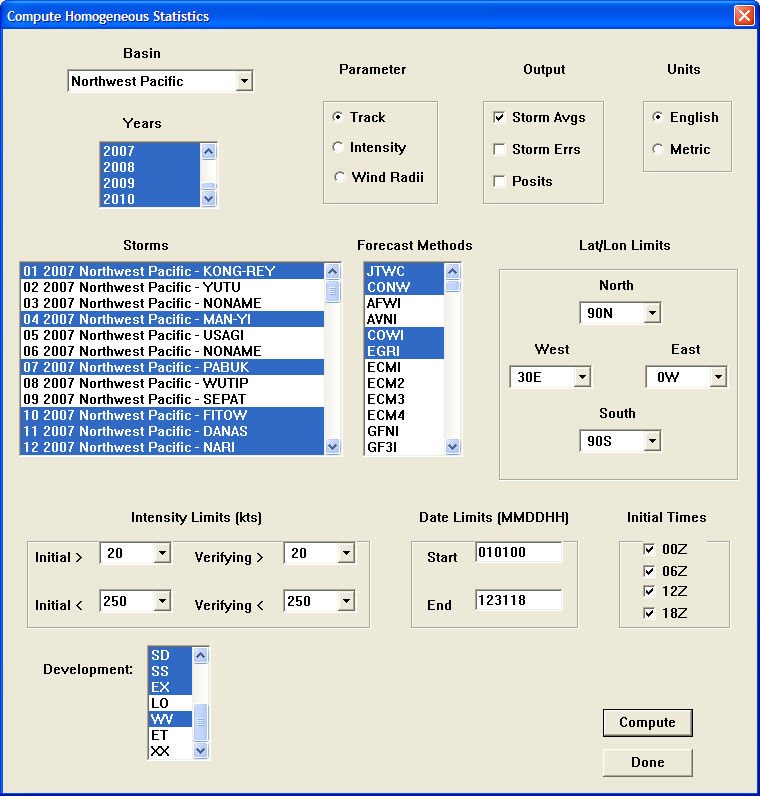
Task: Select year 2008 in Years list
Action: click(150, 167)
